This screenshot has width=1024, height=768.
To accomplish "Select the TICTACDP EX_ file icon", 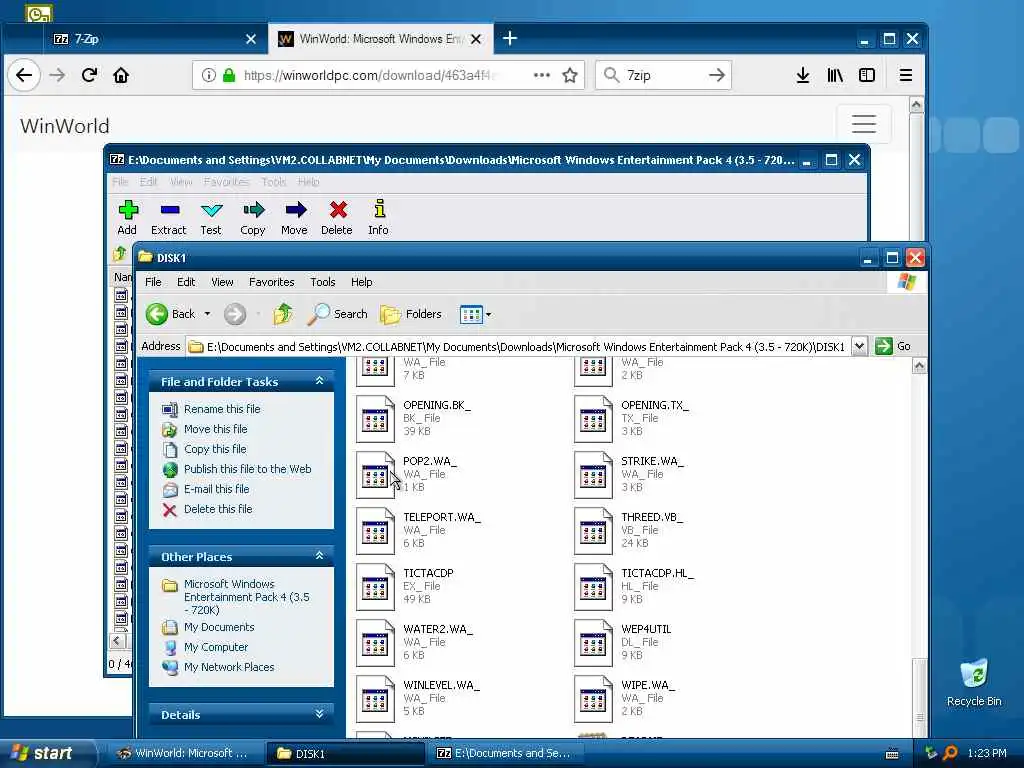I will 376,586.
